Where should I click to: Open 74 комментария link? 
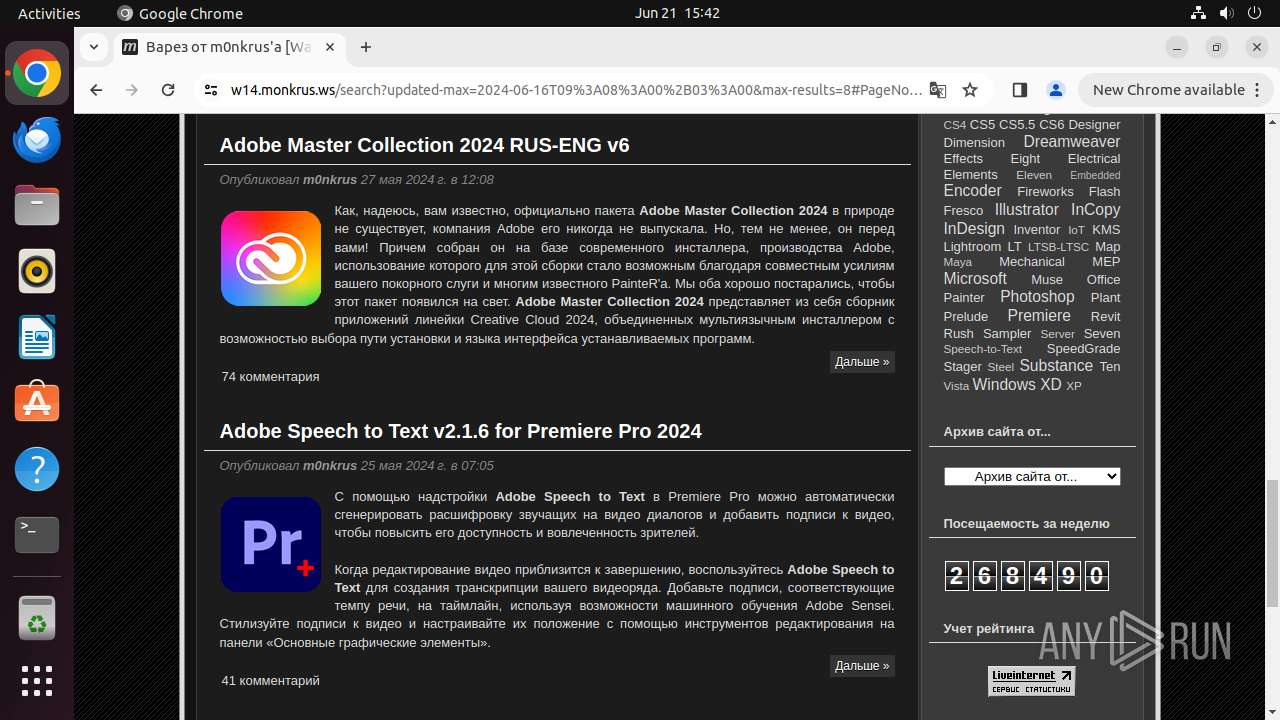click(270, 377)
